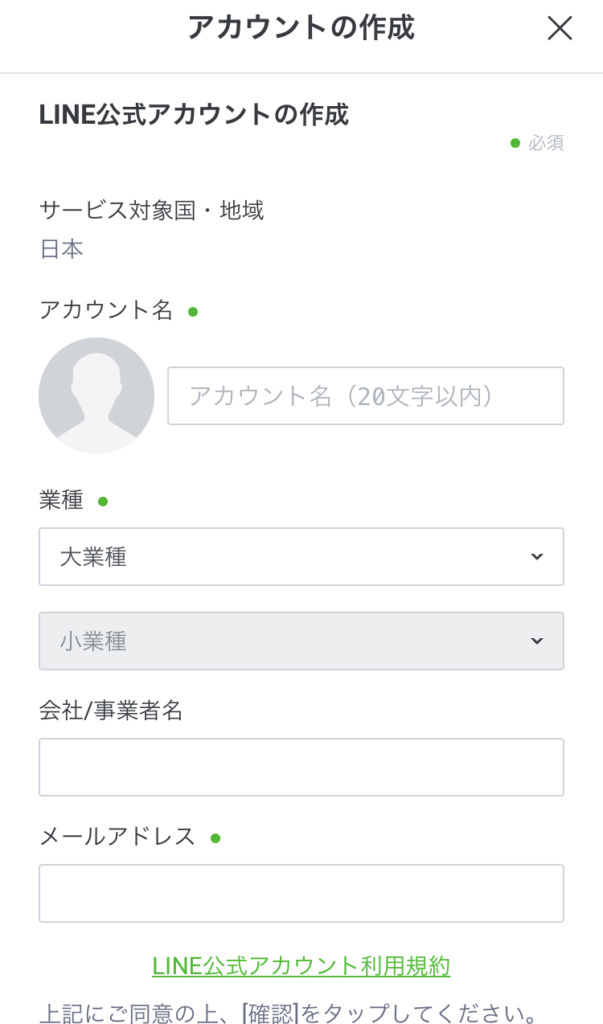Click the アカウントの作成 header title
Viewport: 603px width, 1024px height.
pos(300,28)
